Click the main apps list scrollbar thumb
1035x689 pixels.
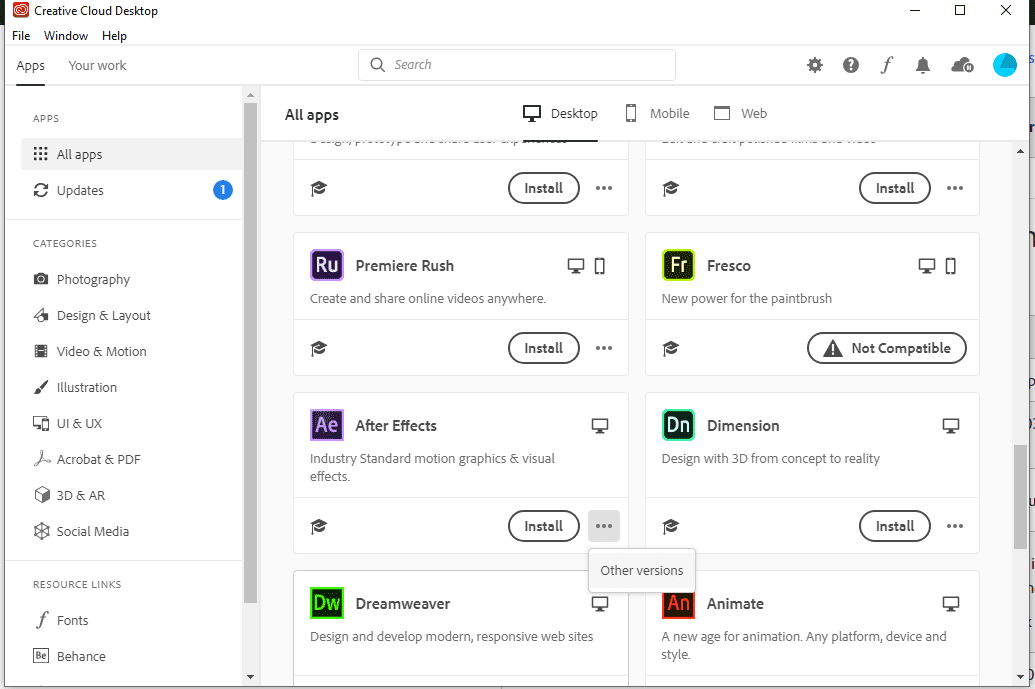coord(1020,497)
